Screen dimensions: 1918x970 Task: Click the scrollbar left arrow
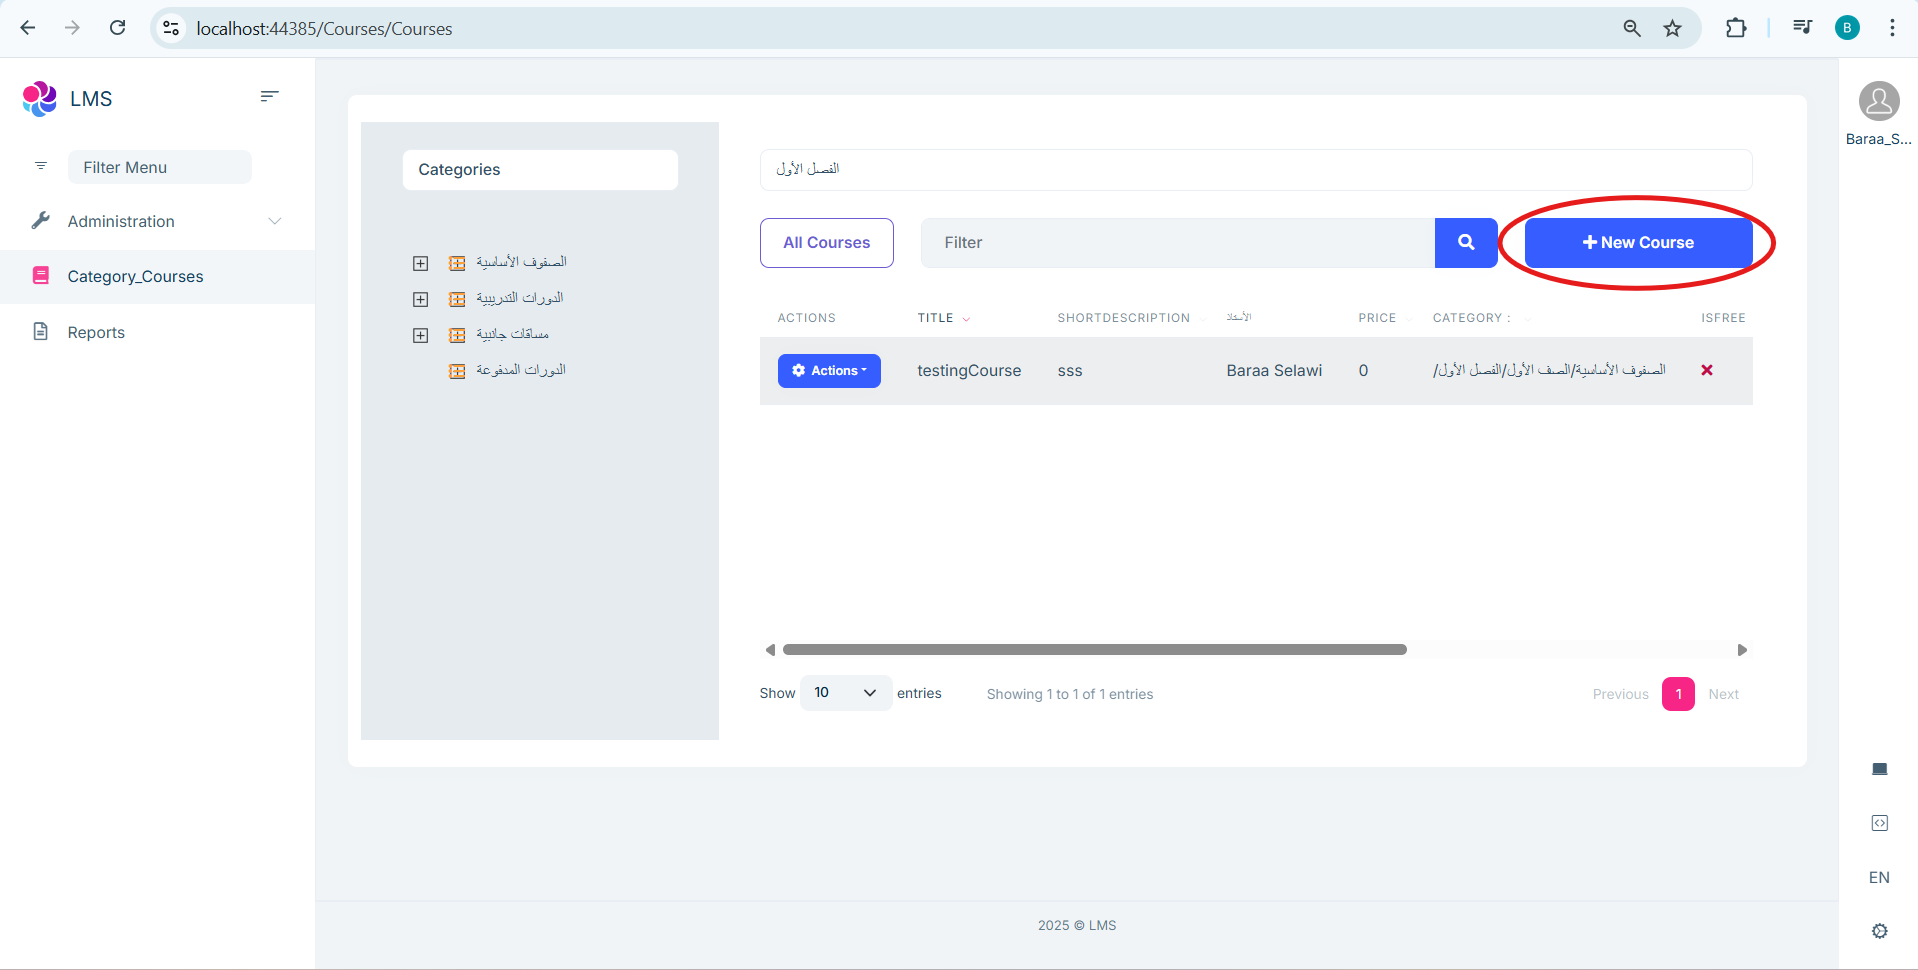[x=770, y=650]
